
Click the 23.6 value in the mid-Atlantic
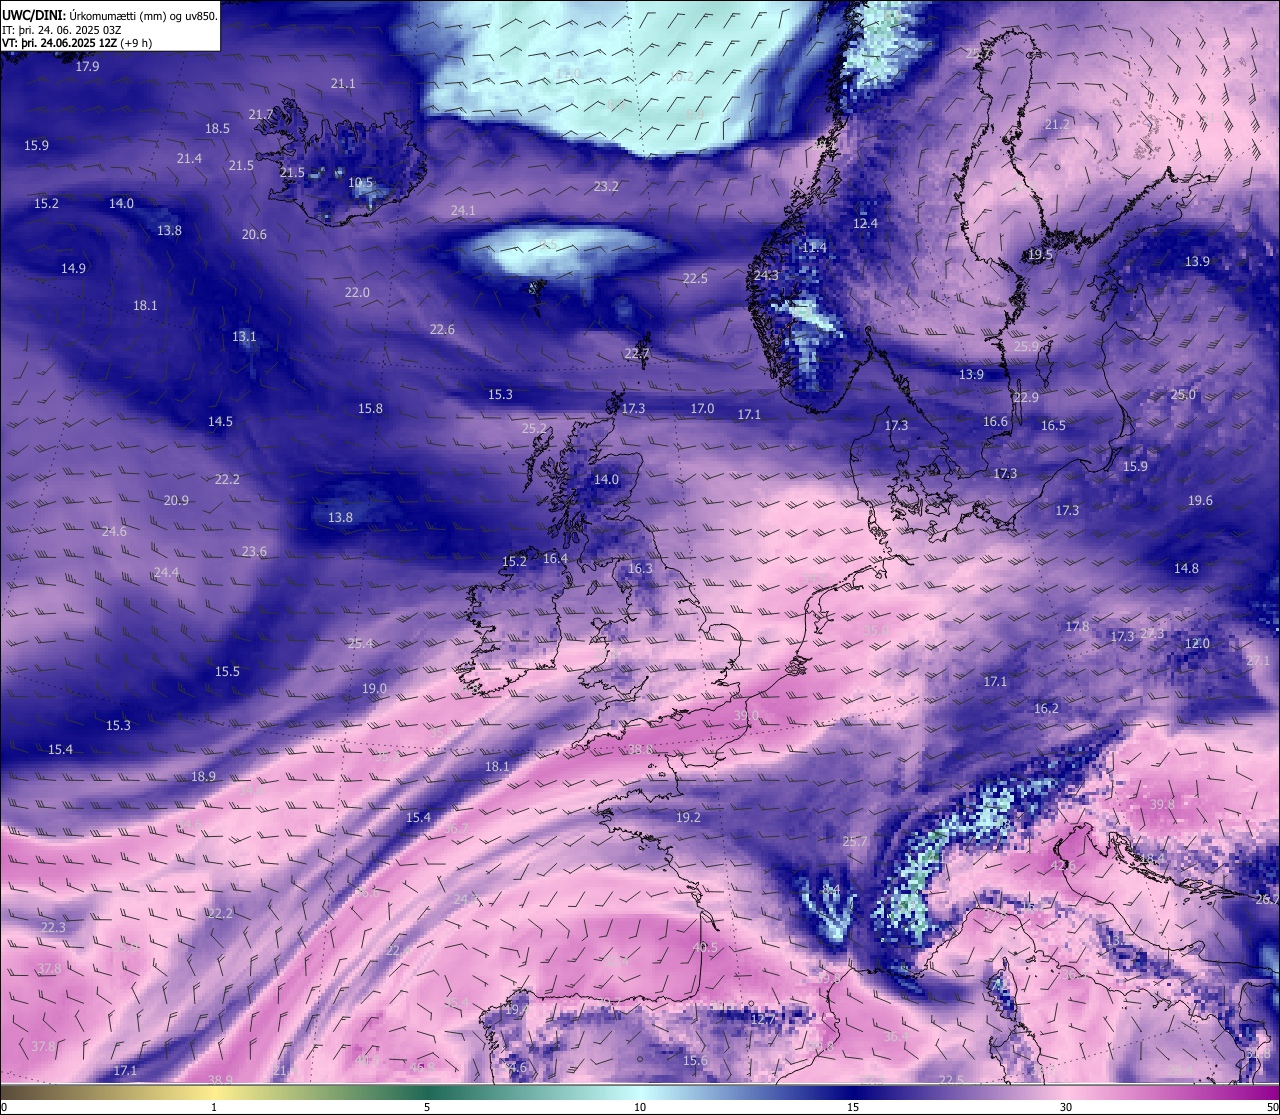(254, 551)
